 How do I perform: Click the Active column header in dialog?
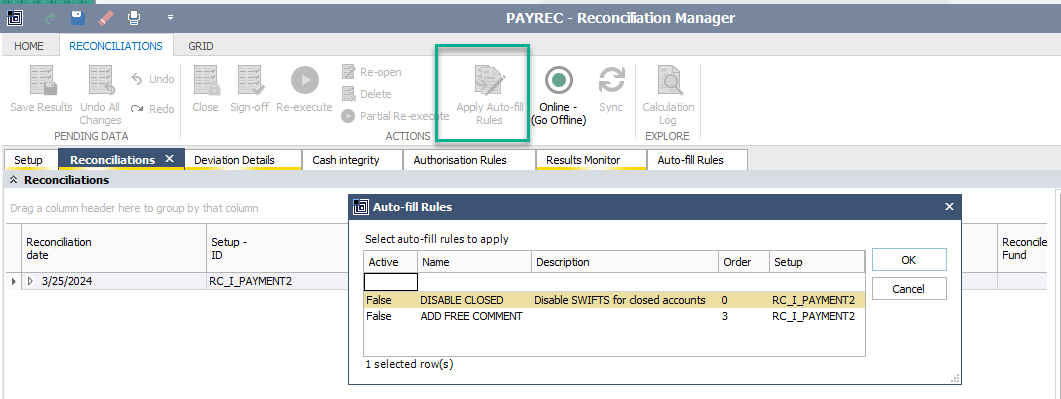coord(390,262)
